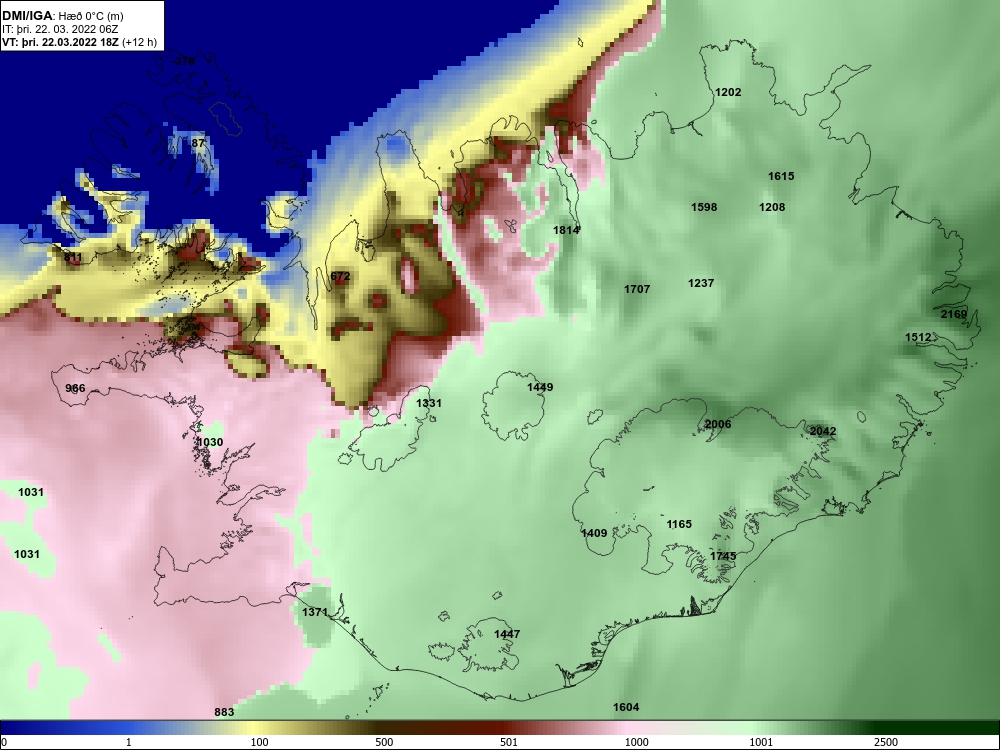Click the legend label 500
The image size is (1000, 750).
[384, 742]
